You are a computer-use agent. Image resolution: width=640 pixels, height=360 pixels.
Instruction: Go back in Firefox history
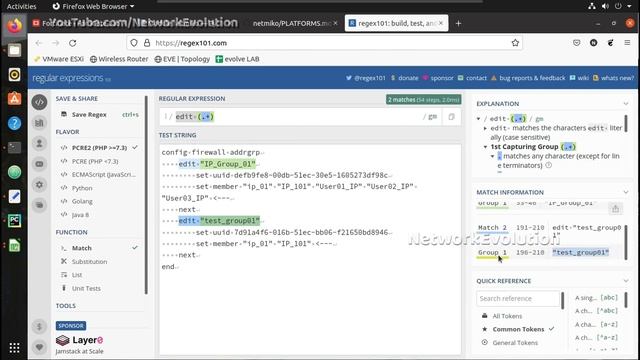pyautogui.click(x=39, y=43)
